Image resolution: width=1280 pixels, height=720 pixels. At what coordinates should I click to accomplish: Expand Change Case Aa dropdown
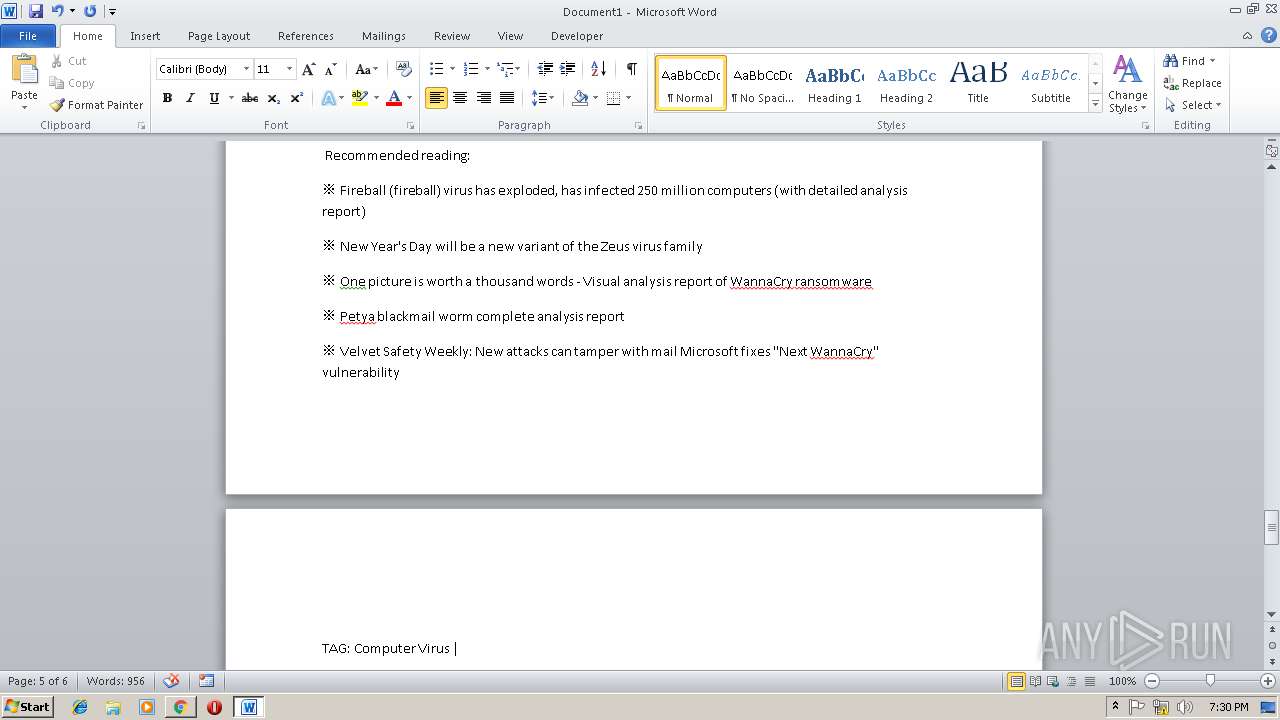(x=367, y=69)
